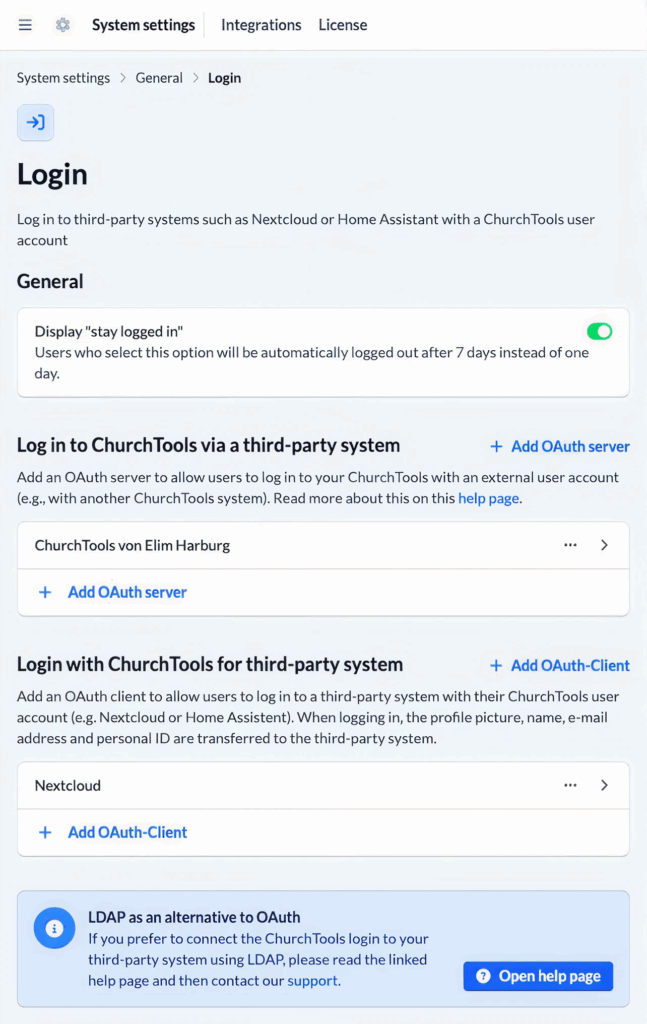Click the settings gear icon
647x1024 pixels.
pos(63,25)
